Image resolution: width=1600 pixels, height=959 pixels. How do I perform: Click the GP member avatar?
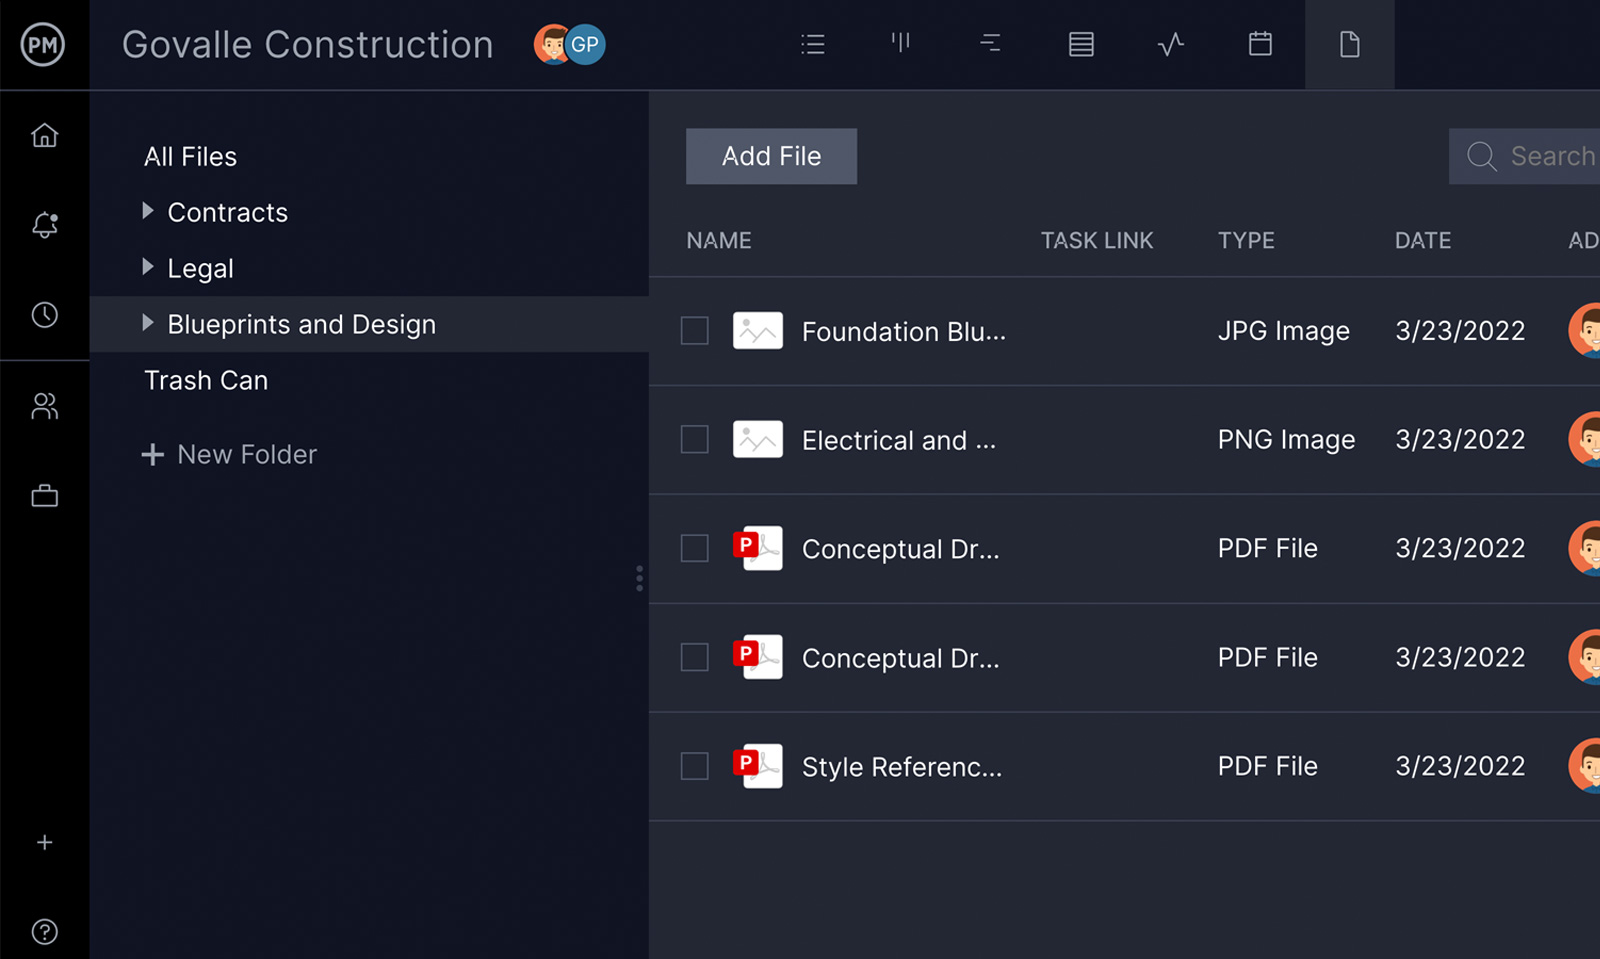tap(585, 44)
